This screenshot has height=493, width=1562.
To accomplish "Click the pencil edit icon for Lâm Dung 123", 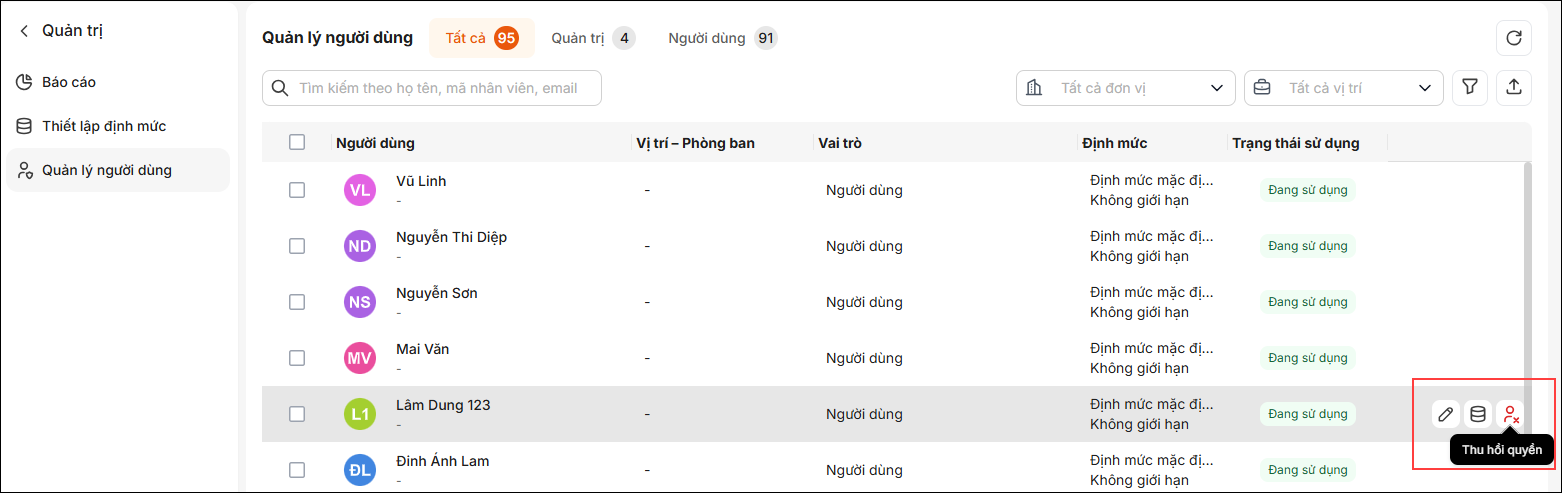I will pyautogui.click(x=1445, y=414).
